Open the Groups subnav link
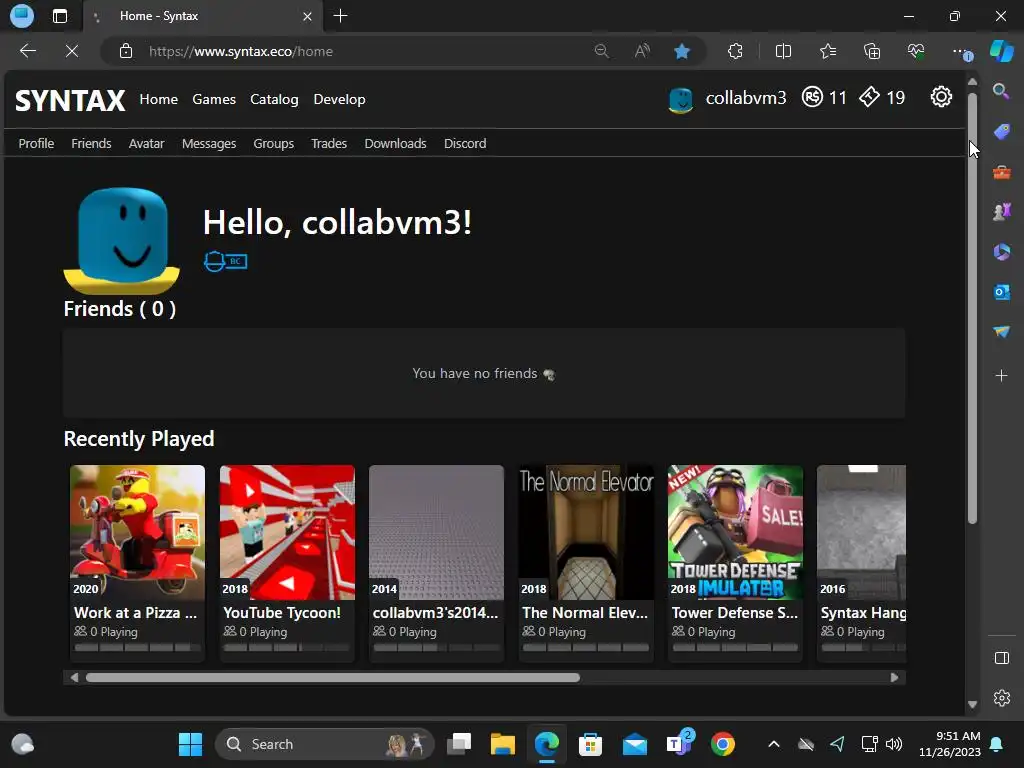 (x=274, y=143)
